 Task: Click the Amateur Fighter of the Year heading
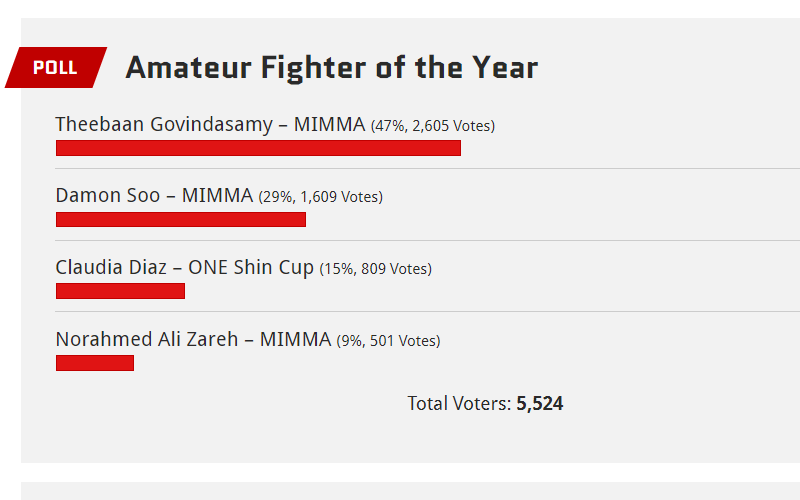point(332,68)
